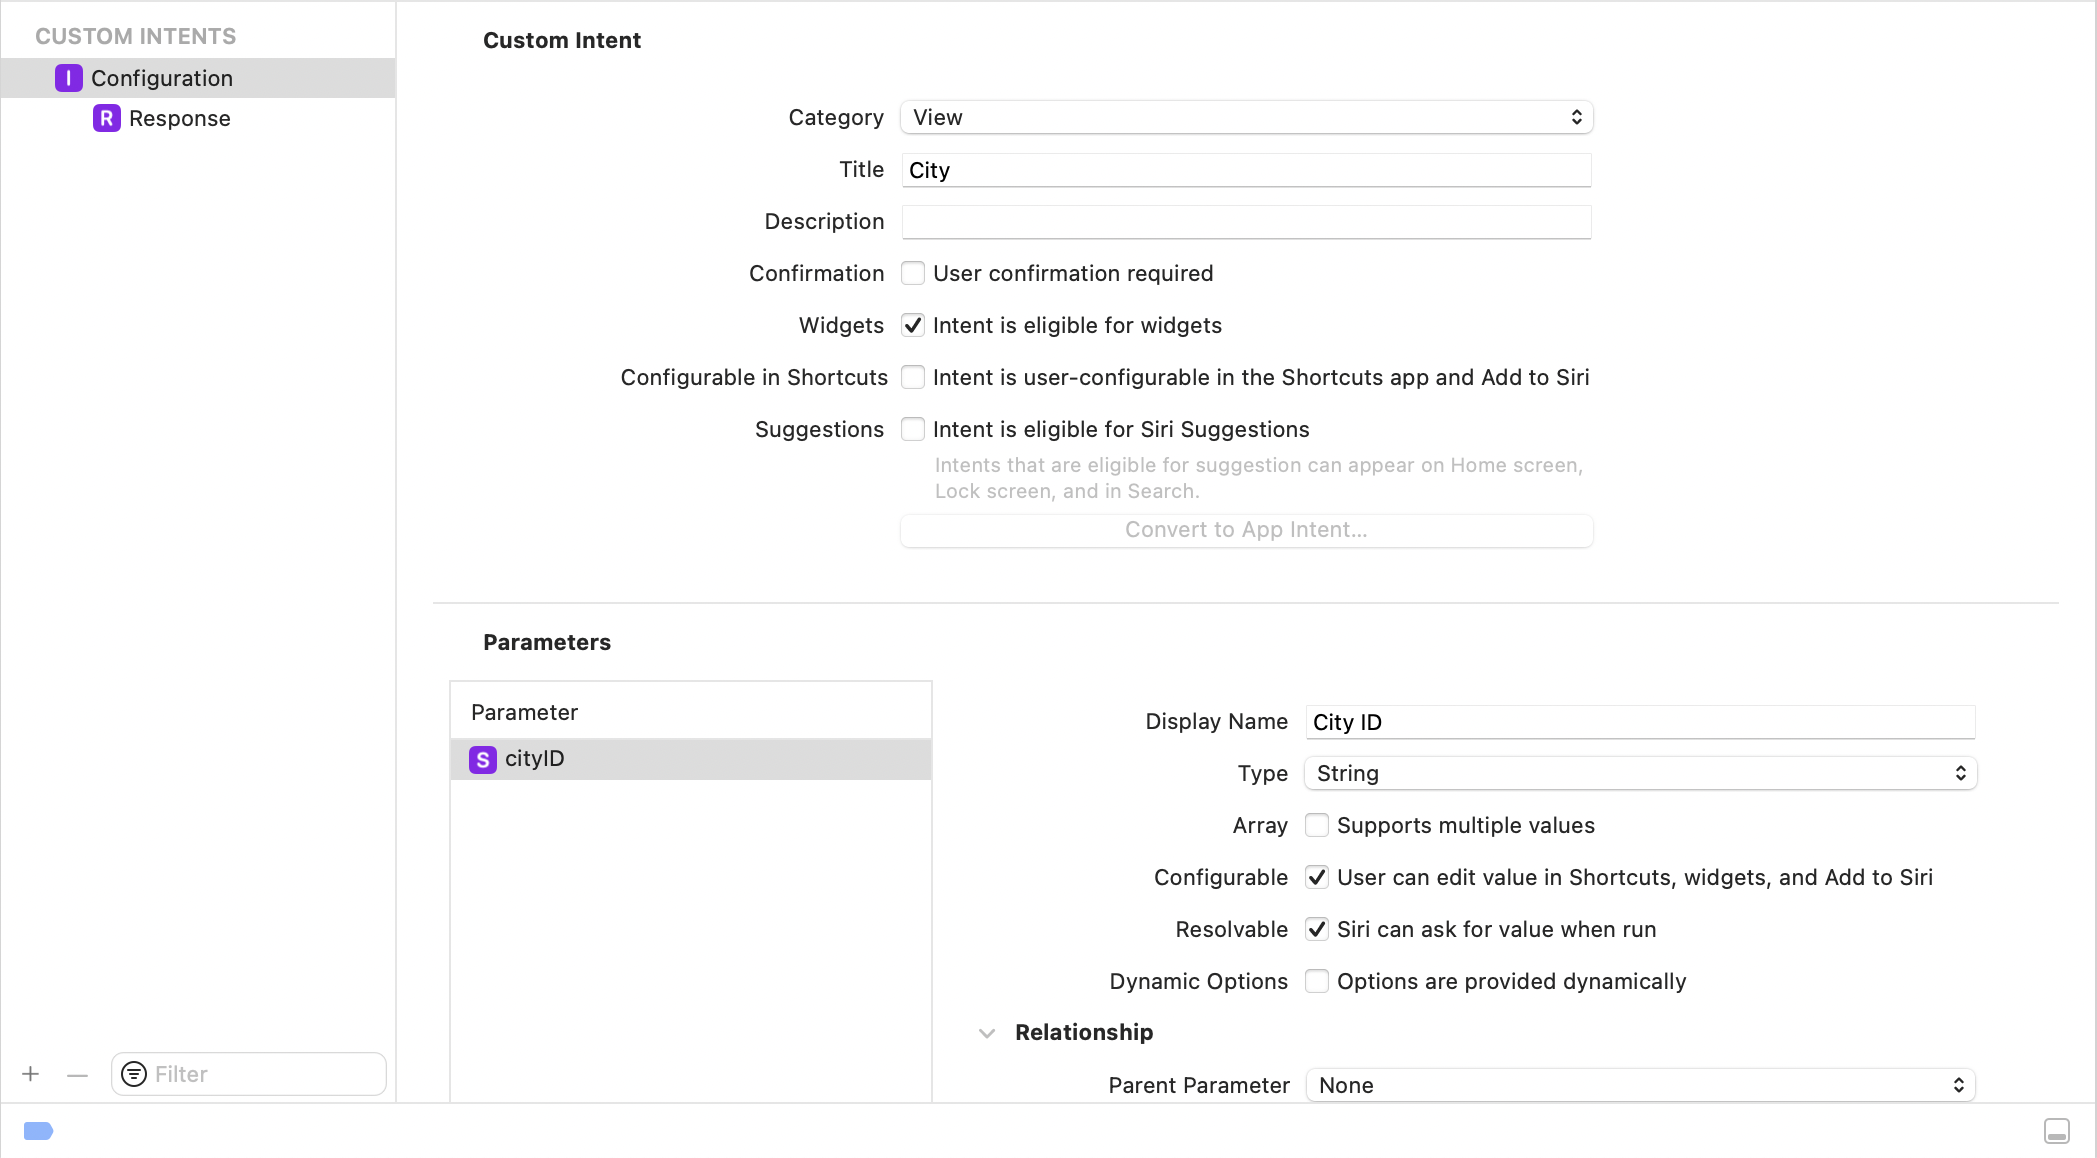Enable the User confirmation required checkbox
Image resolution: width=2097 pixels, height=1158 pixels.
coord(913,273)
